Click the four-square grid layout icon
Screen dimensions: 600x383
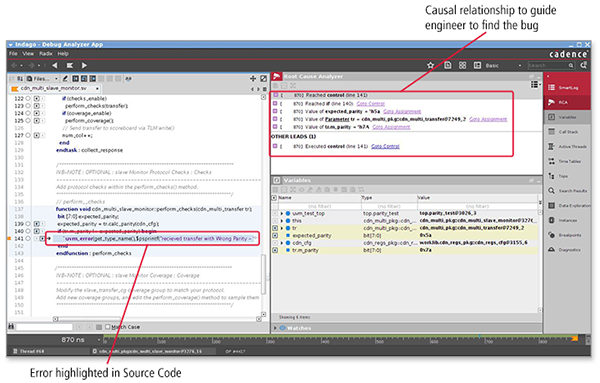click(x=462, y=65)
